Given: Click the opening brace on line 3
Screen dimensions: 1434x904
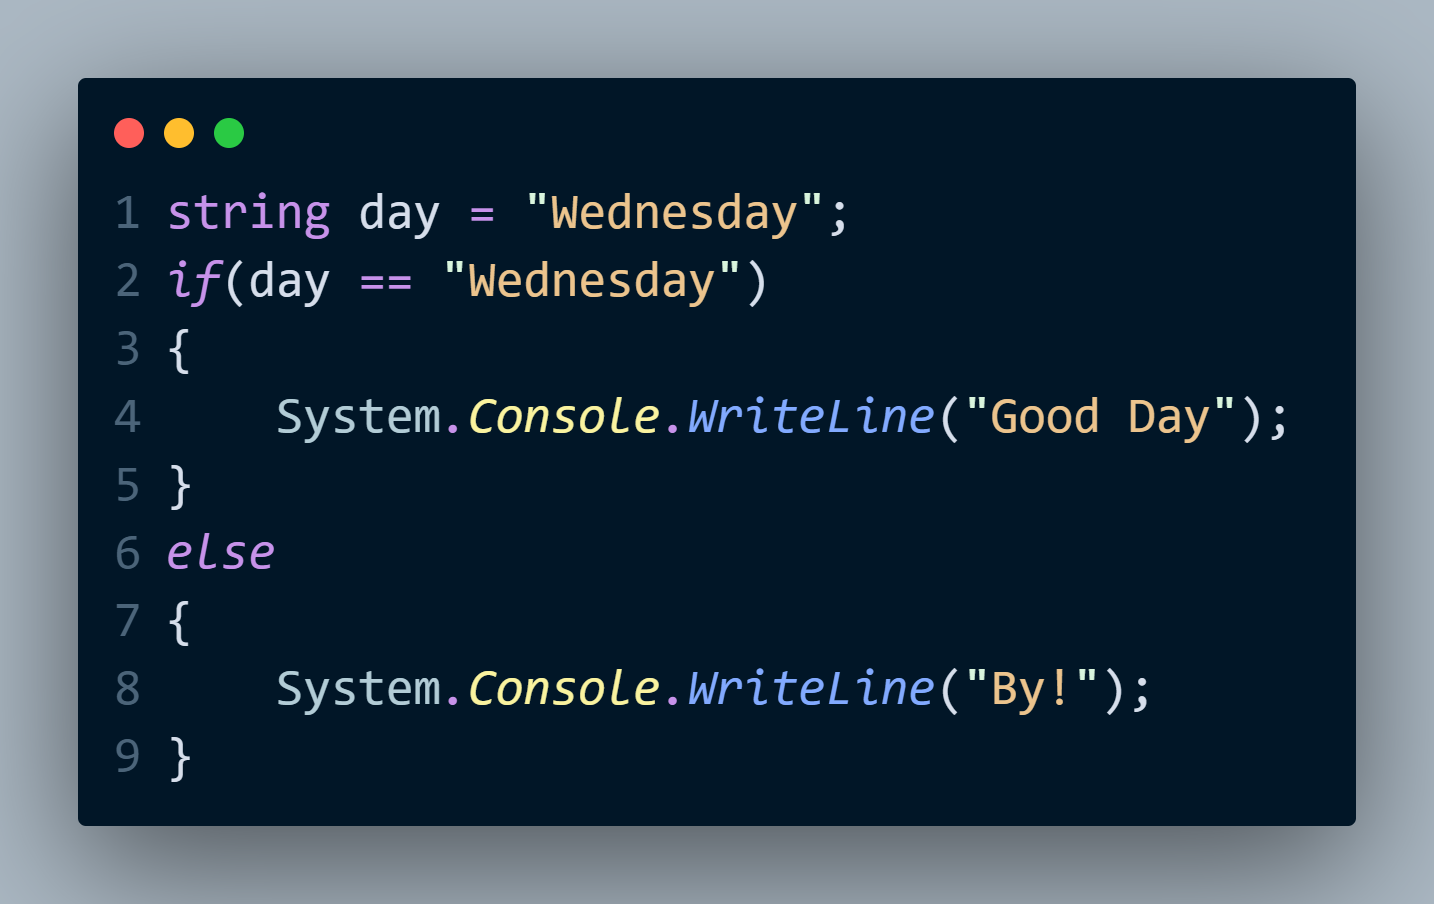Looking at the screenshot, I should pyautogui.click(x=180, y=350).
